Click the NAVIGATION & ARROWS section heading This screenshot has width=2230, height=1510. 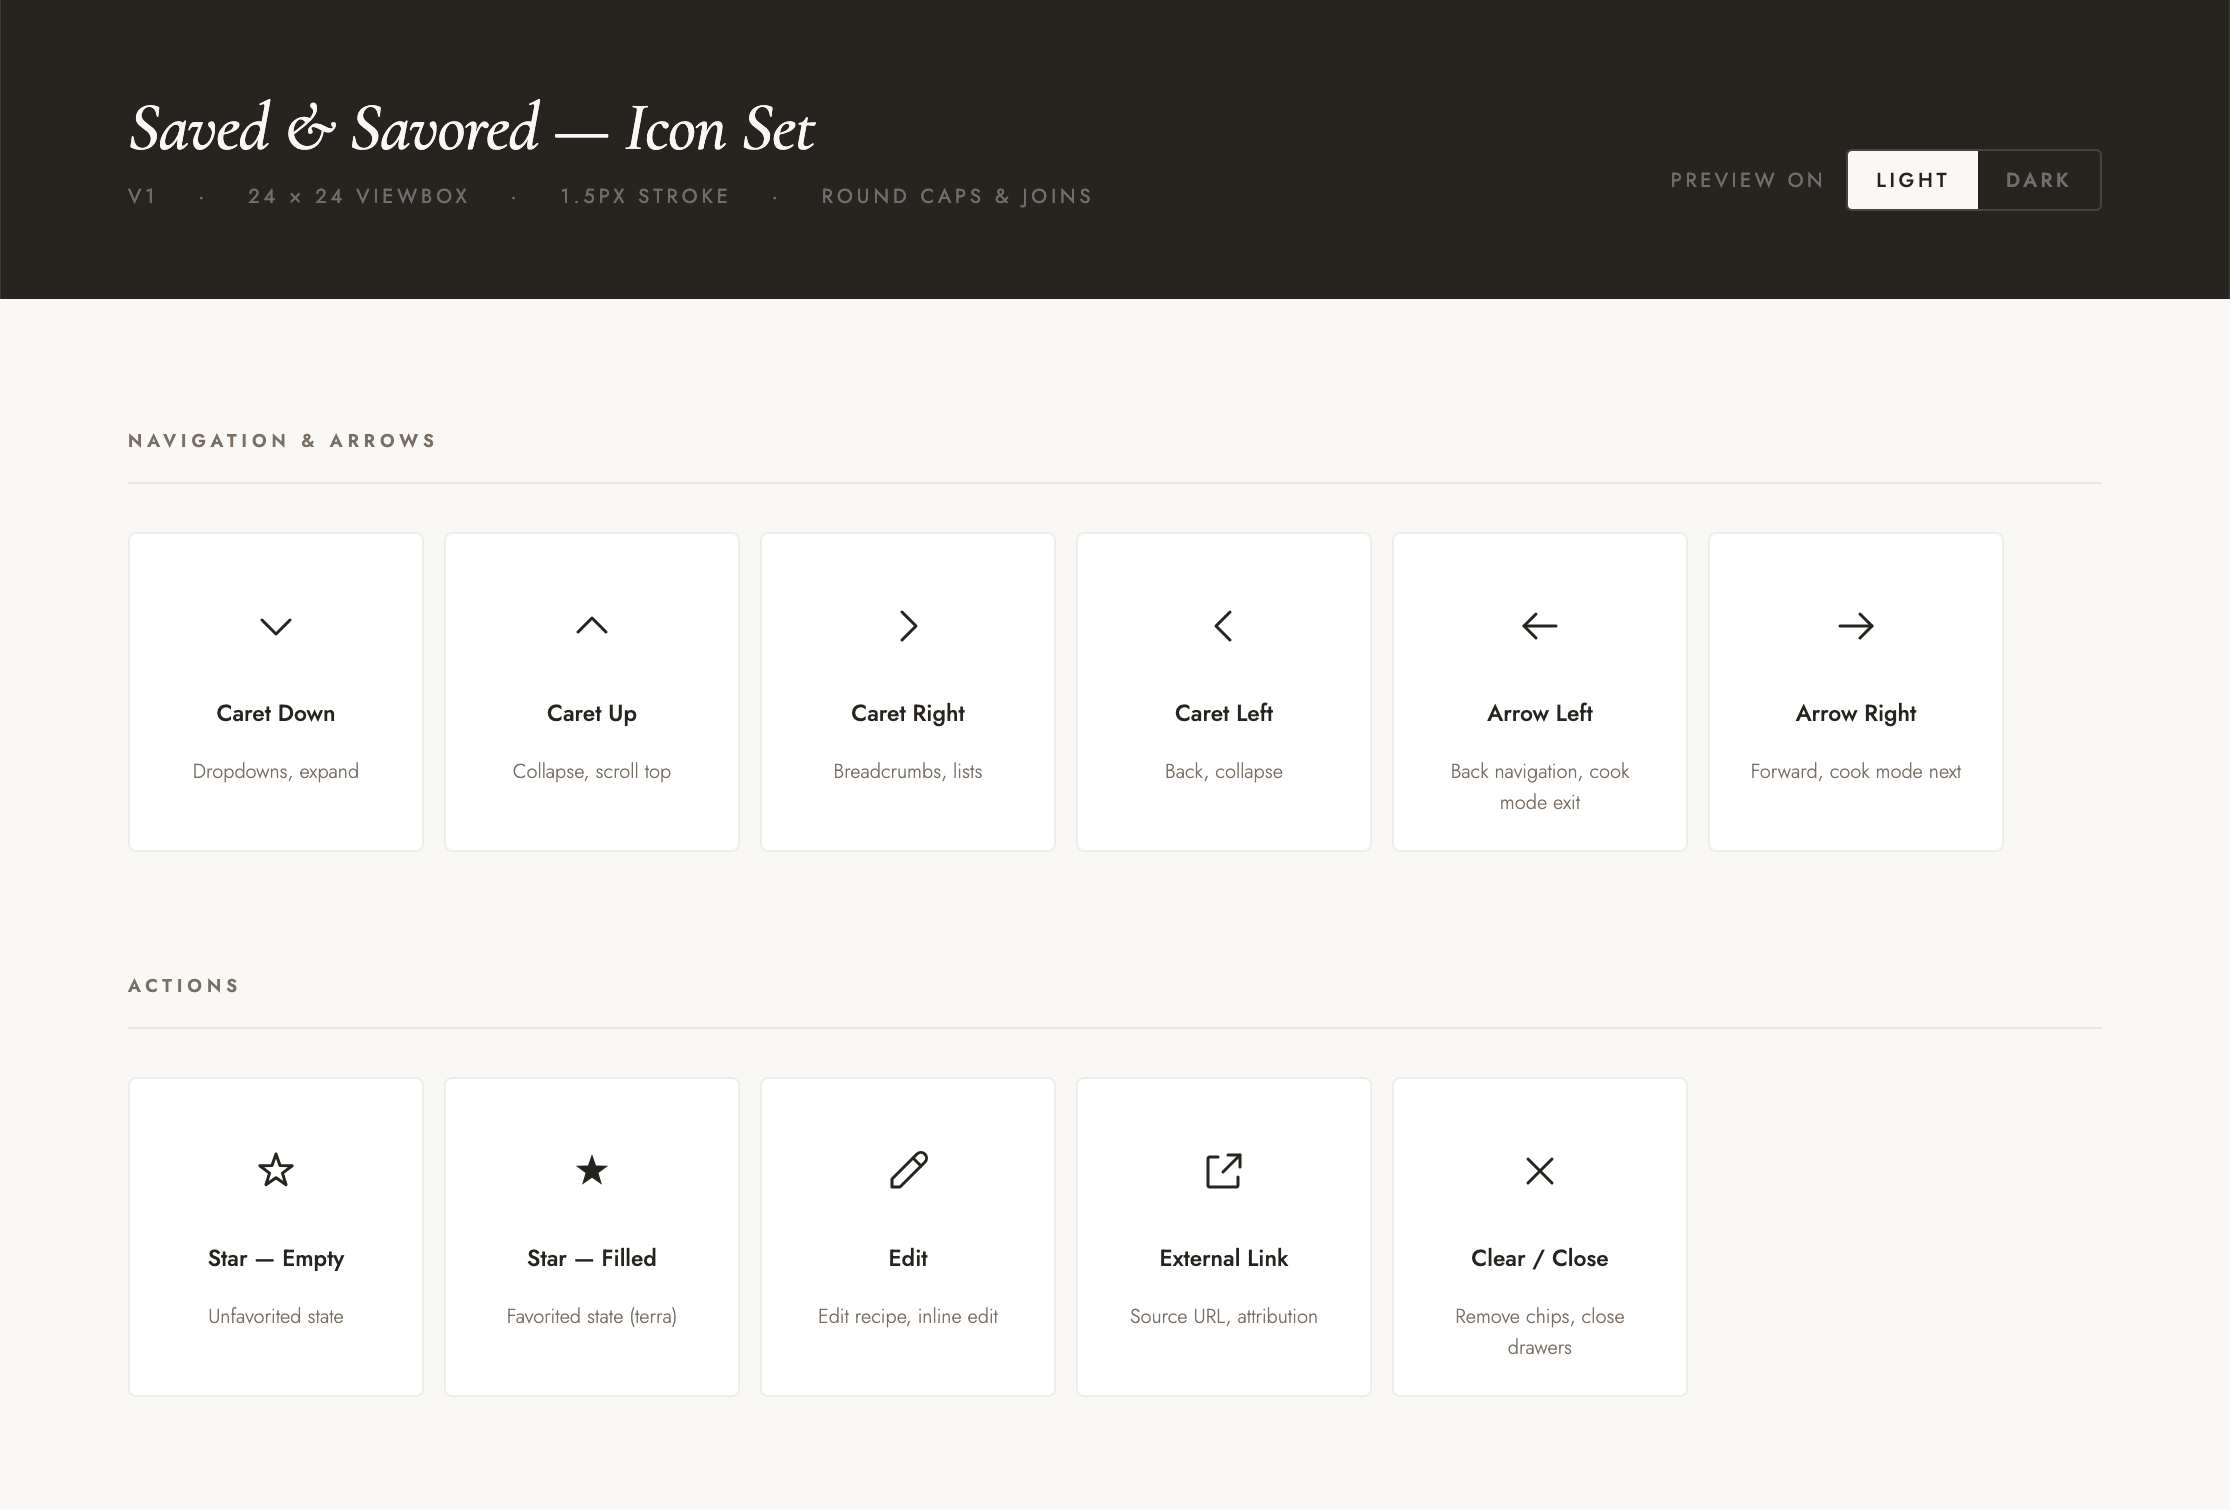(281, 440)
